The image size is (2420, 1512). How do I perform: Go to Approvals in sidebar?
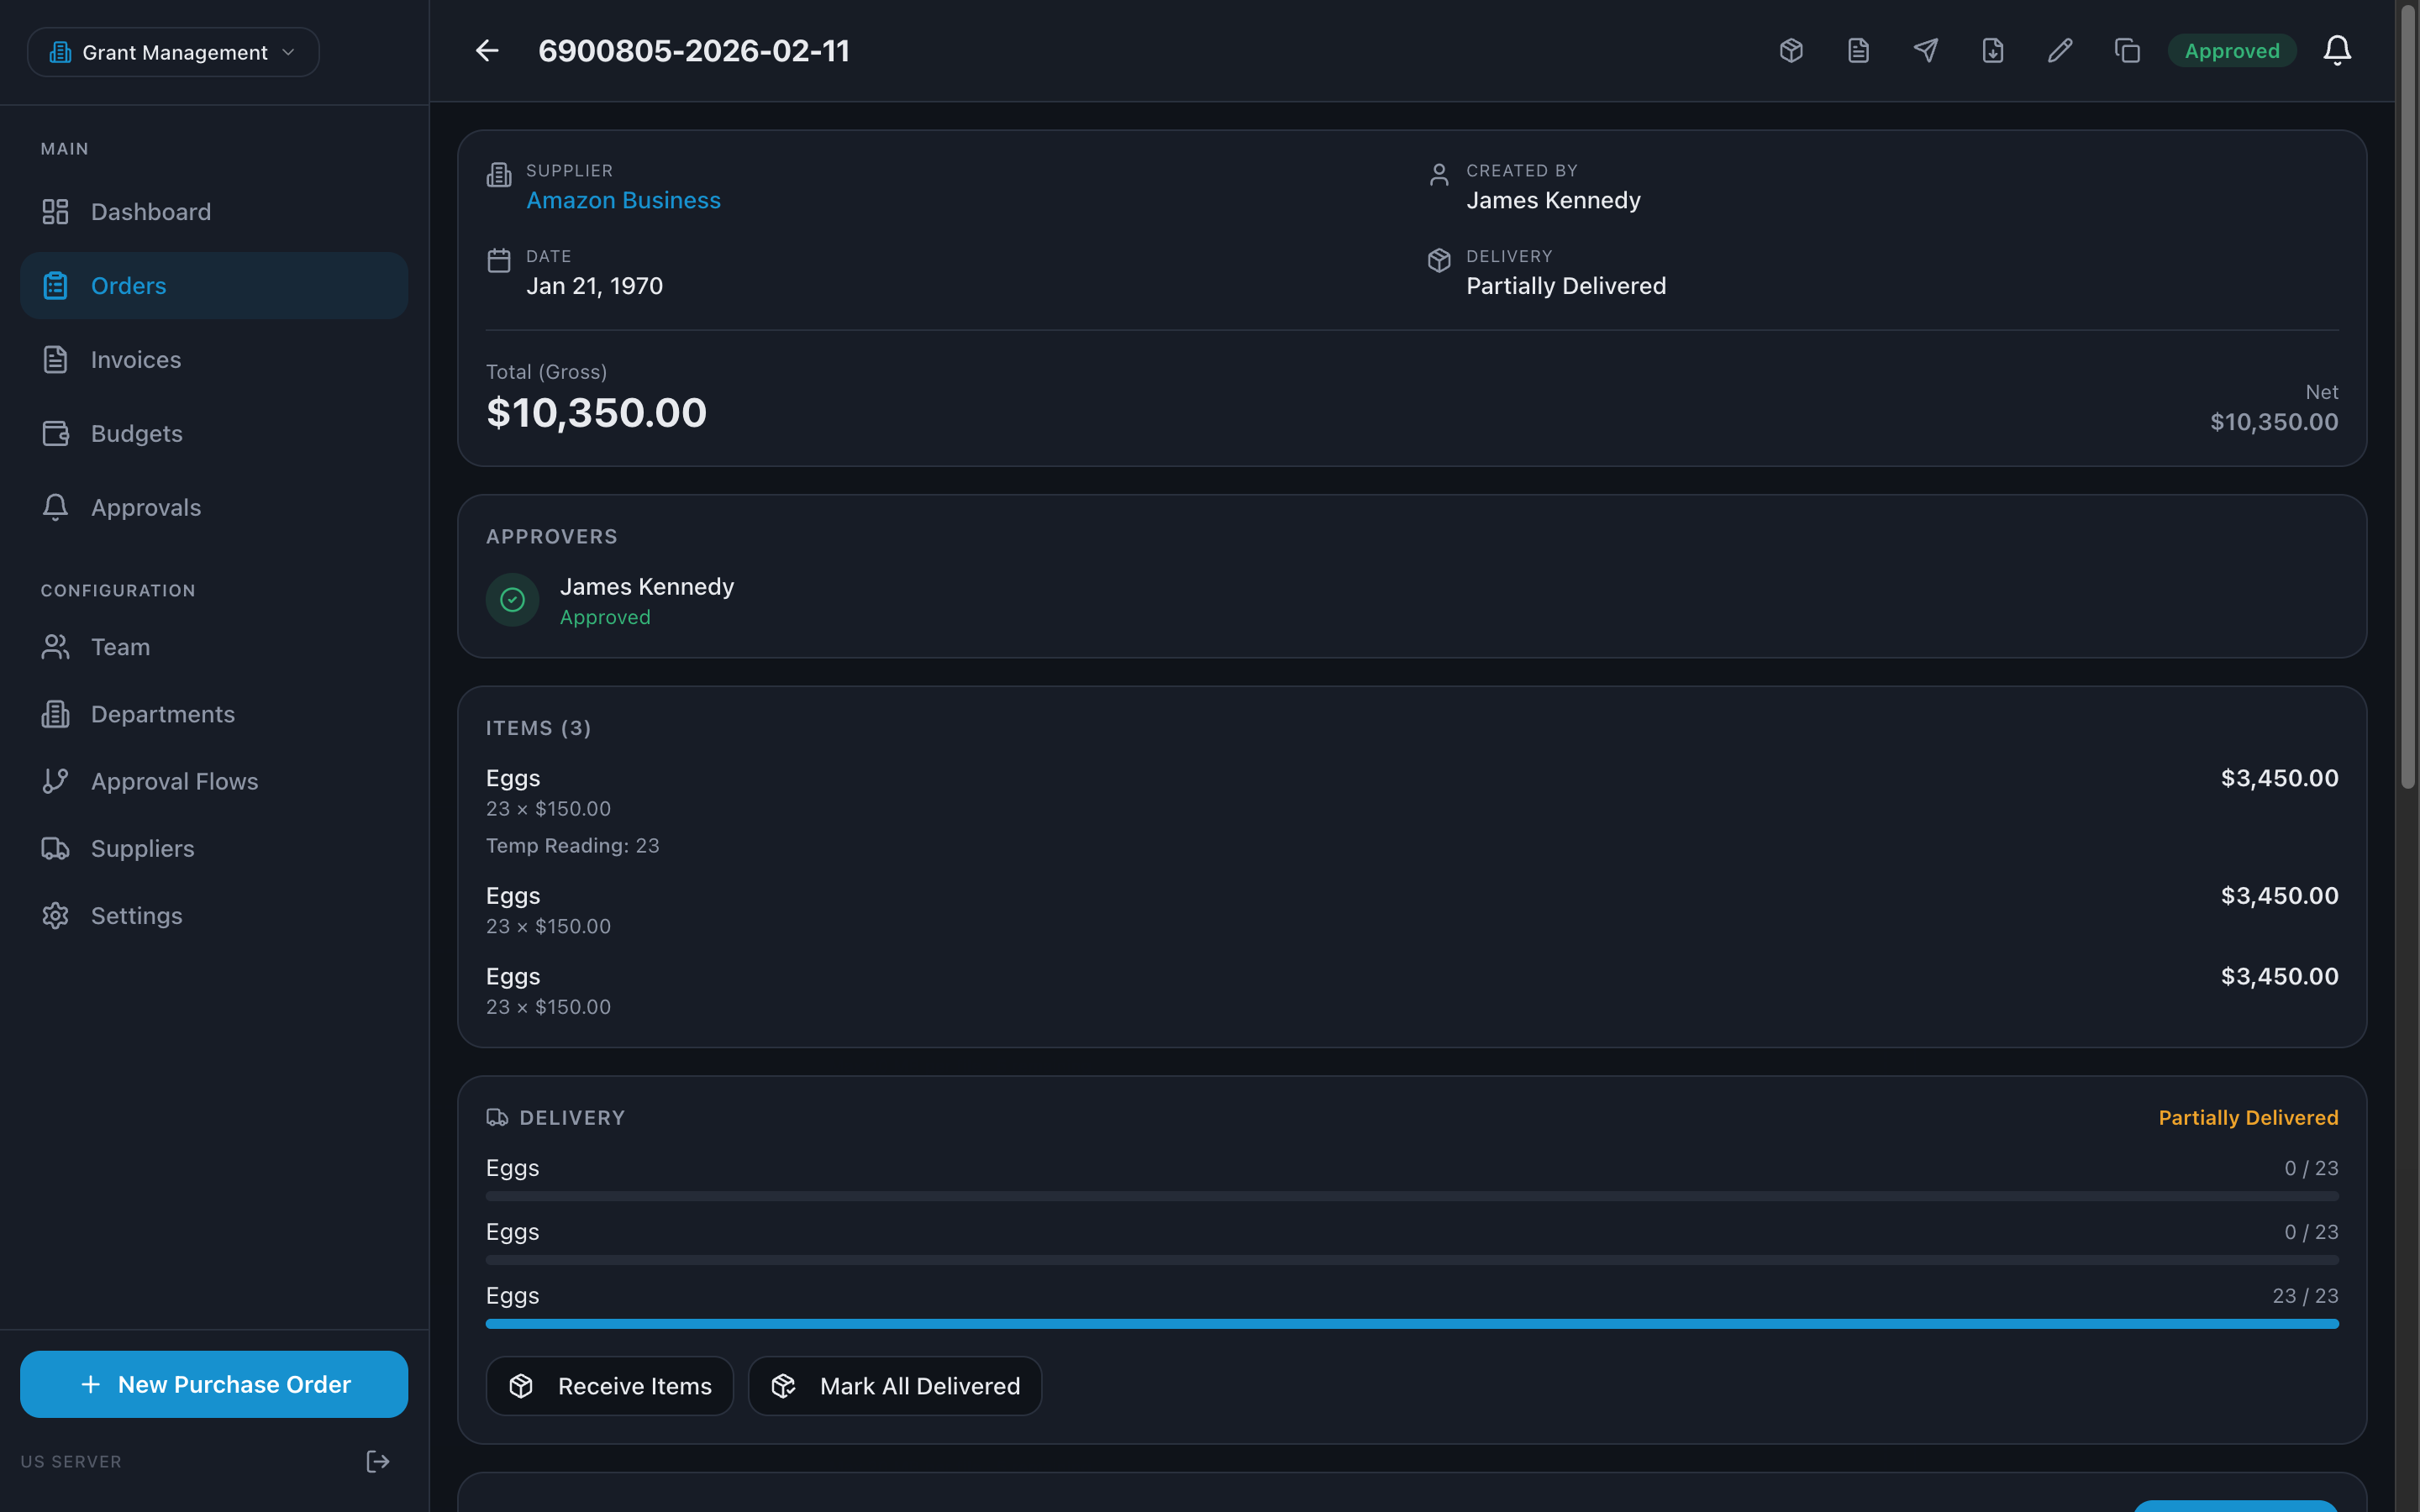coord(214,507)
